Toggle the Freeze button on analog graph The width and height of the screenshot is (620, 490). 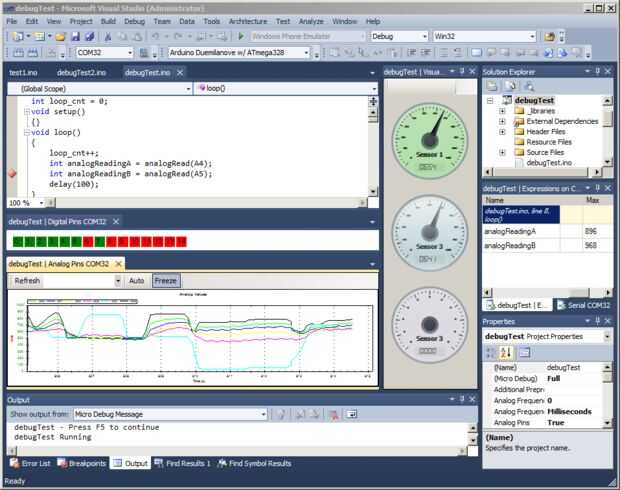(x=165, y=281)
